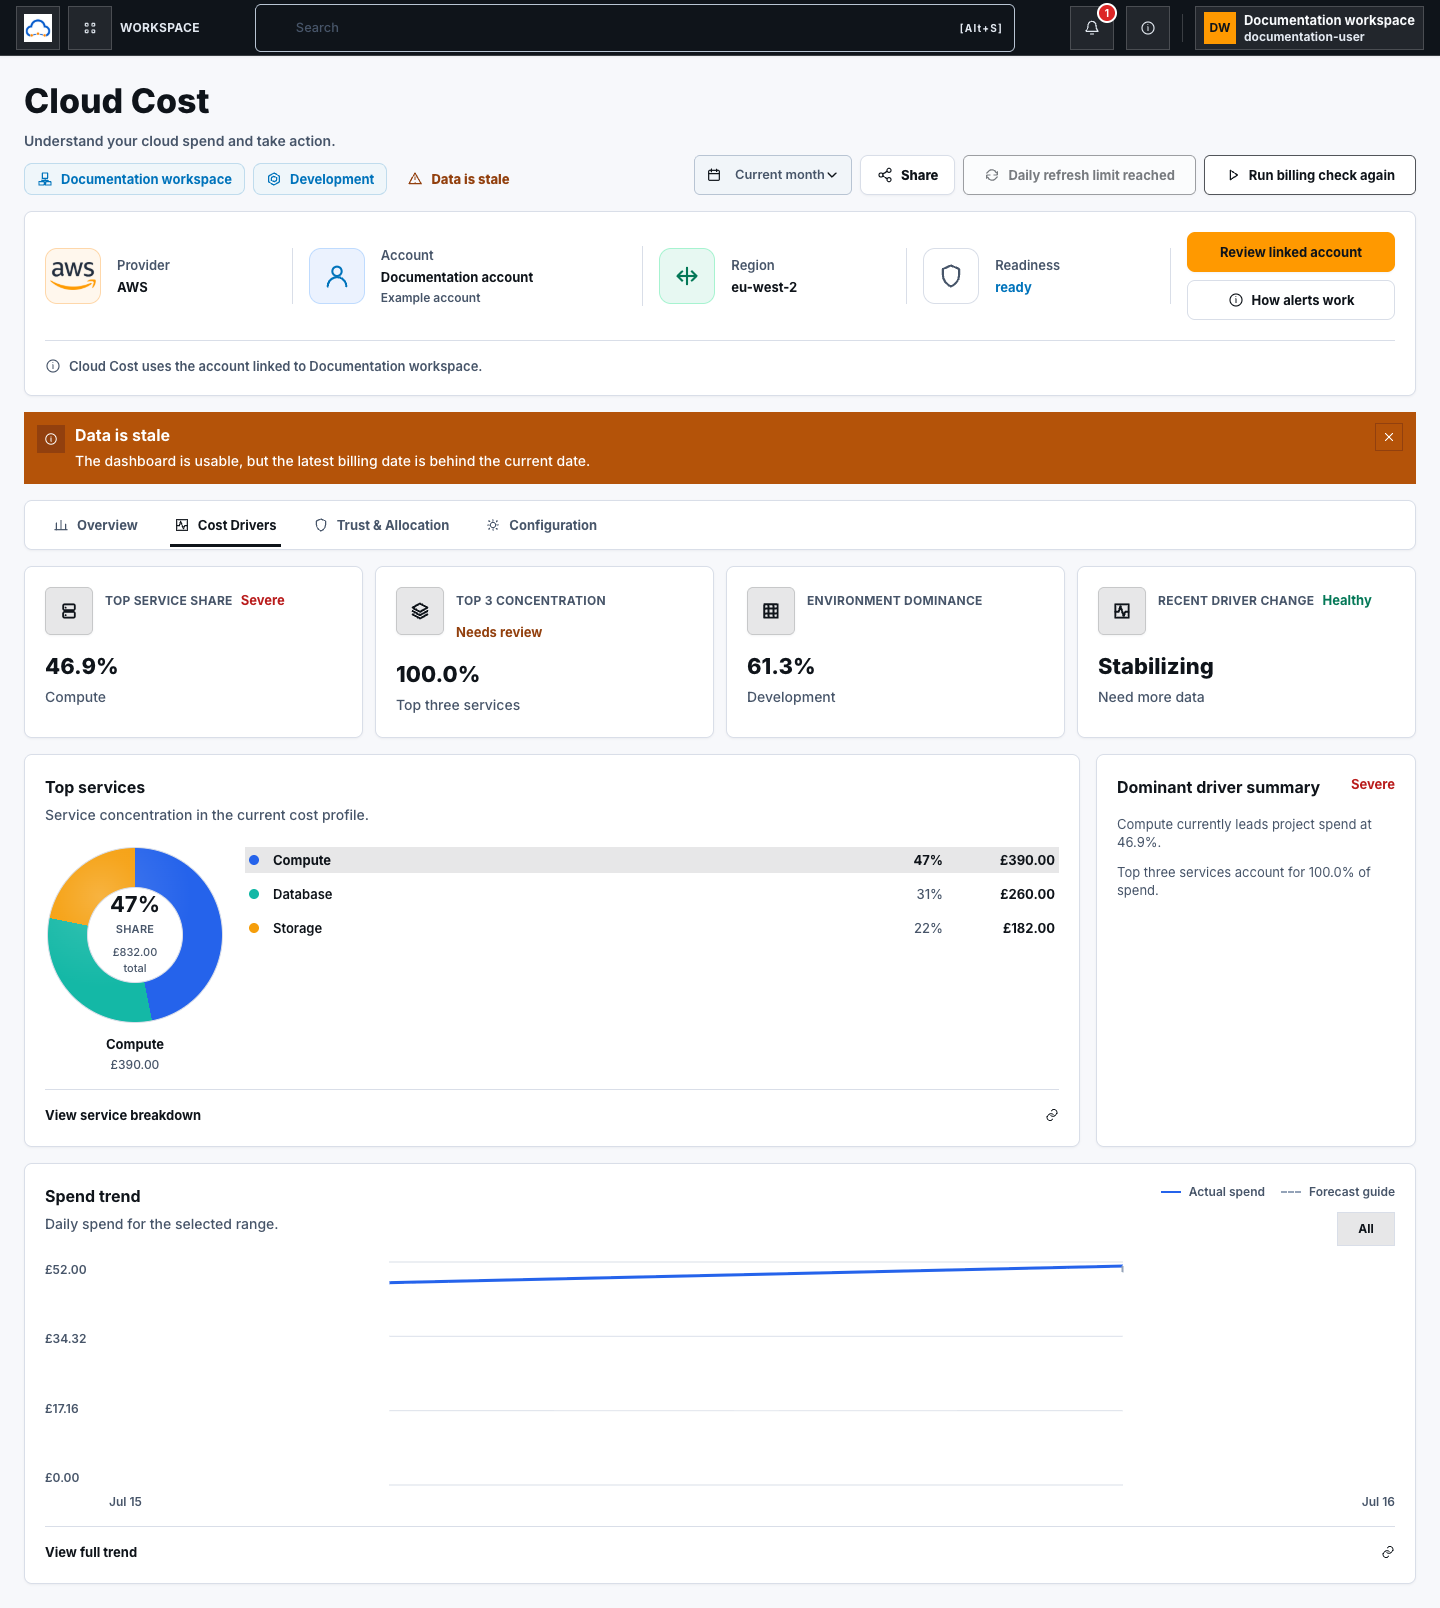Click the WORKSPACE menu label

tap(160, 28)
